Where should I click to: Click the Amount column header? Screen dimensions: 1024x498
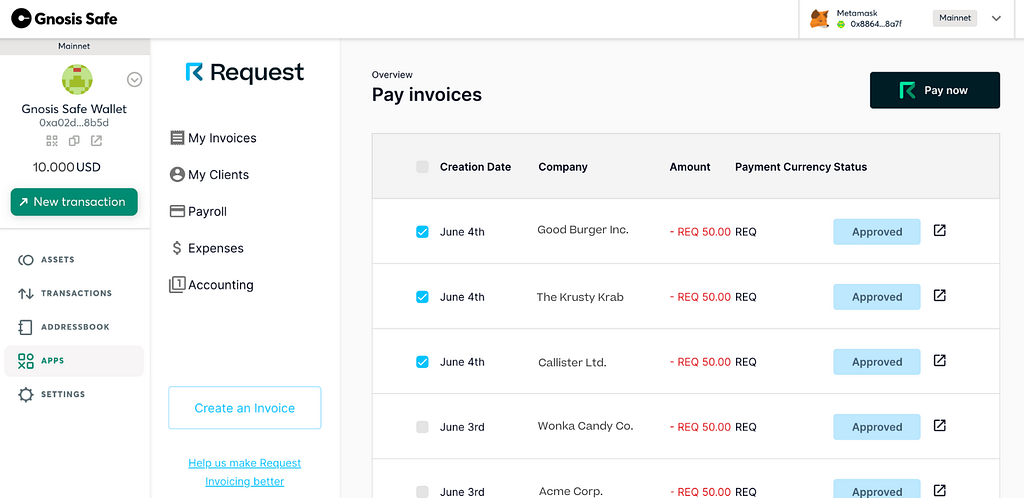(690, 167)
